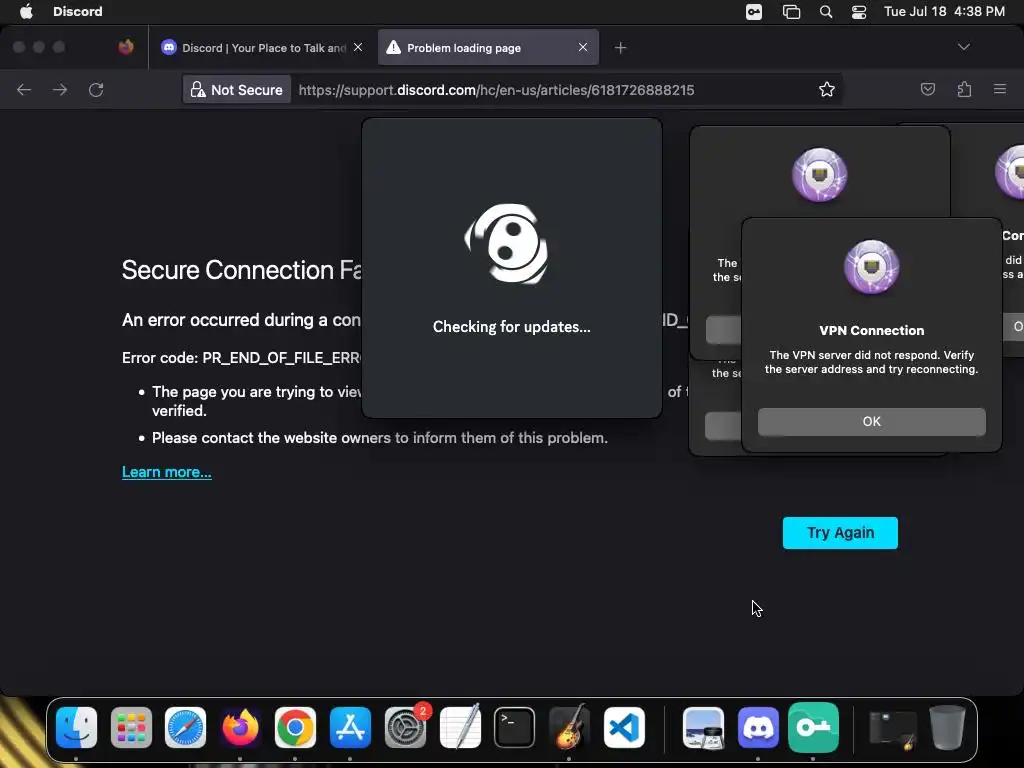Bookmark this page with the star

[826, 89]
